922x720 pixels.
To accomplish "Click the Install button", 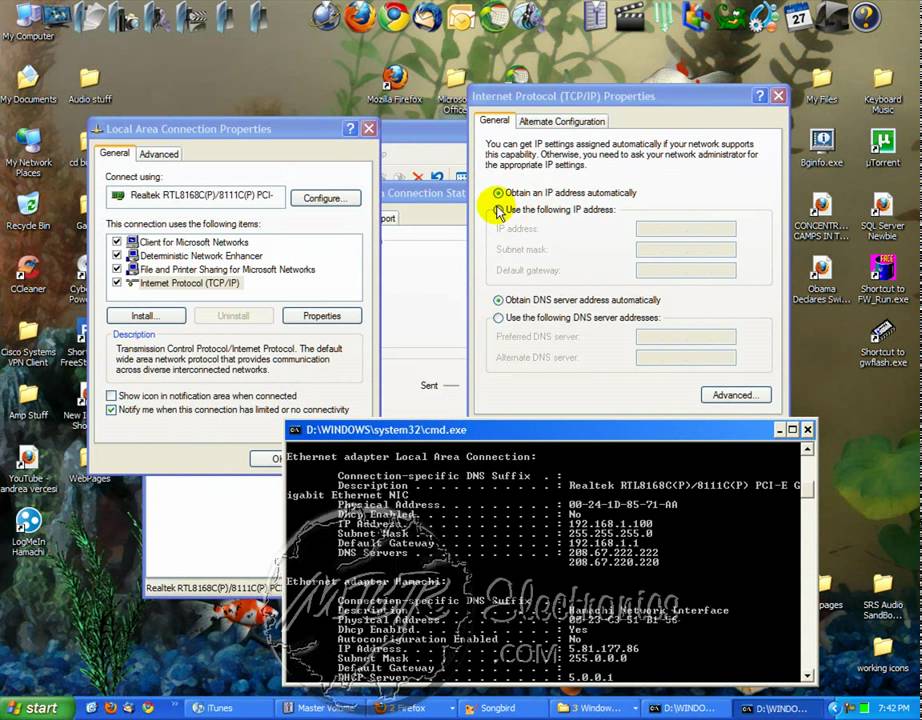I will [146, 316].
